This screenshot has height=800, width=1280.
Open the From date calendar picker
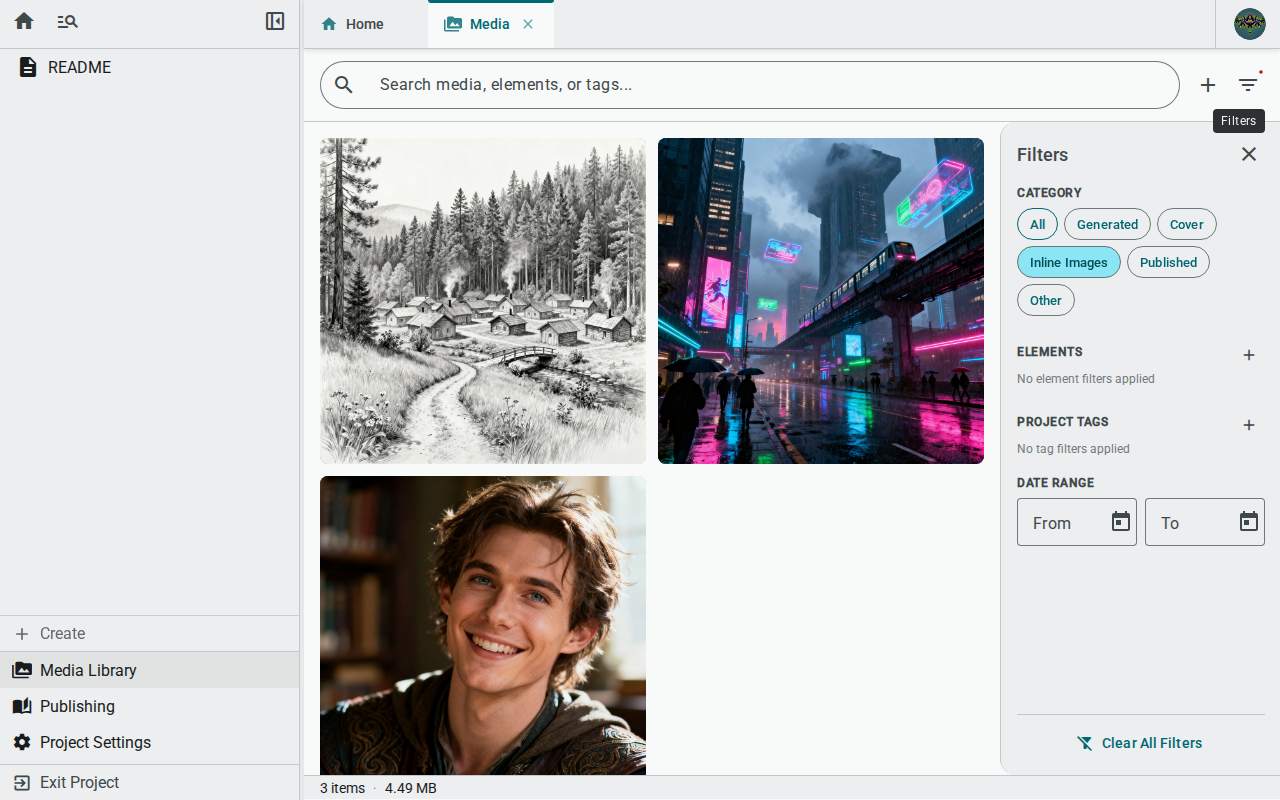pyautogui.click(x=1121, y=522)
